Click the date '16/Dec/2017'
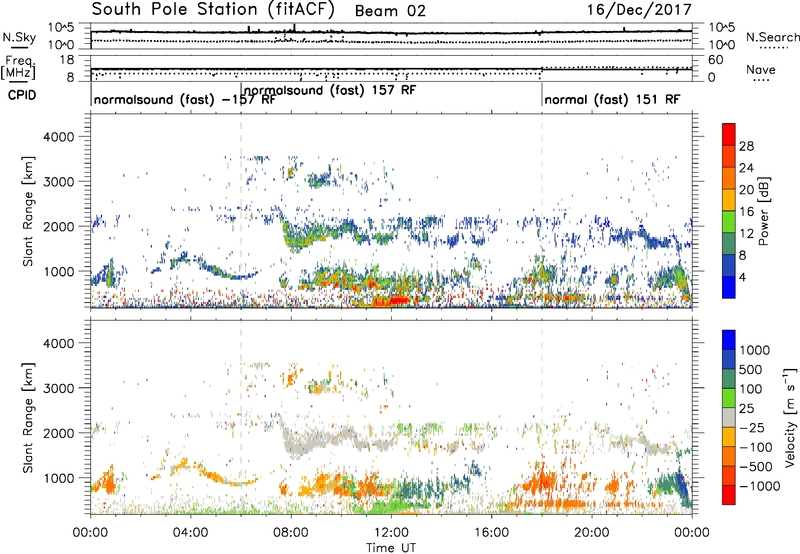Screen dimensions: 800x554 [639, 10]
